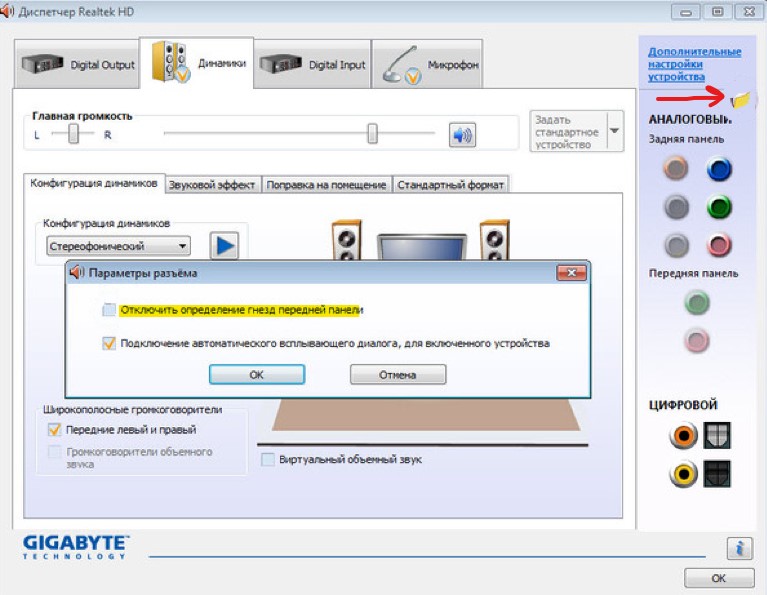
Task: Confirm with OK in Параметры разъёма dialog
Action: [257, 374]
